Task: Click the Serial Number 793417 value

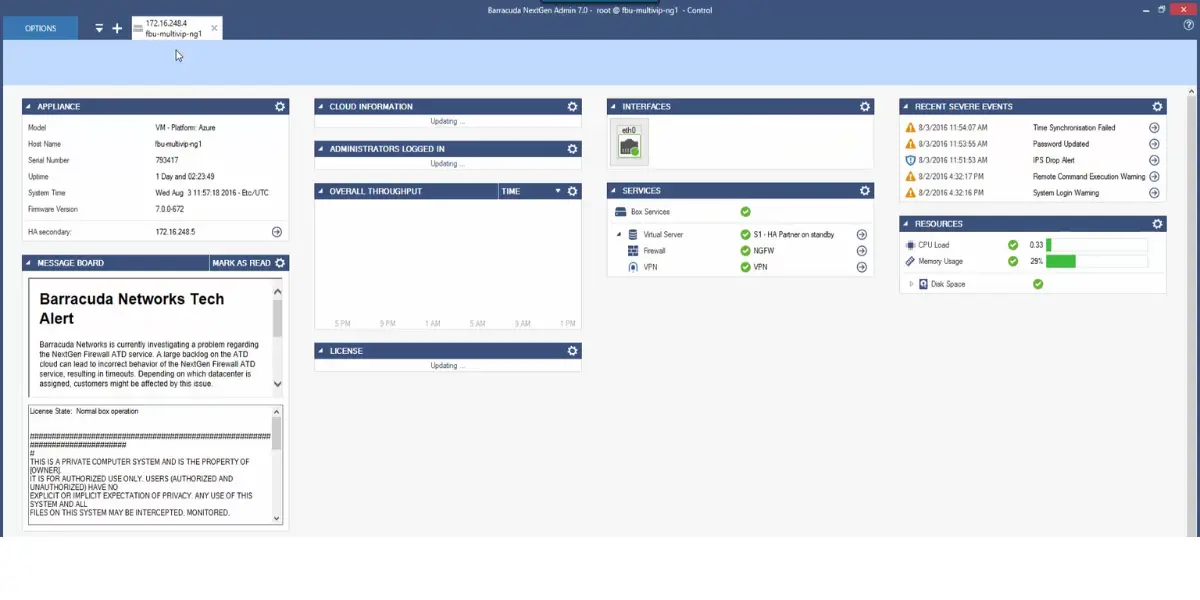Action: [x=167, y=160]
